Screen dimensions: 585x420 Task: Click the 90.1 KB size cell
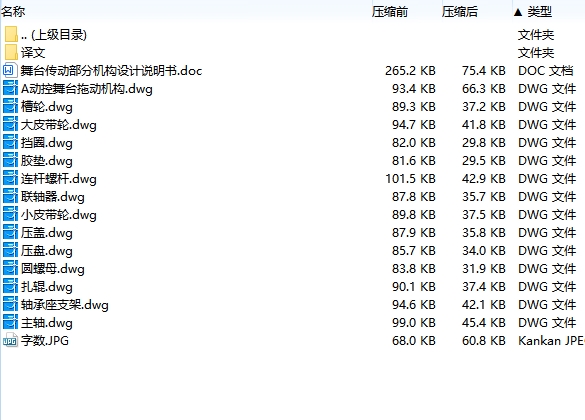(x=414, y=287)
